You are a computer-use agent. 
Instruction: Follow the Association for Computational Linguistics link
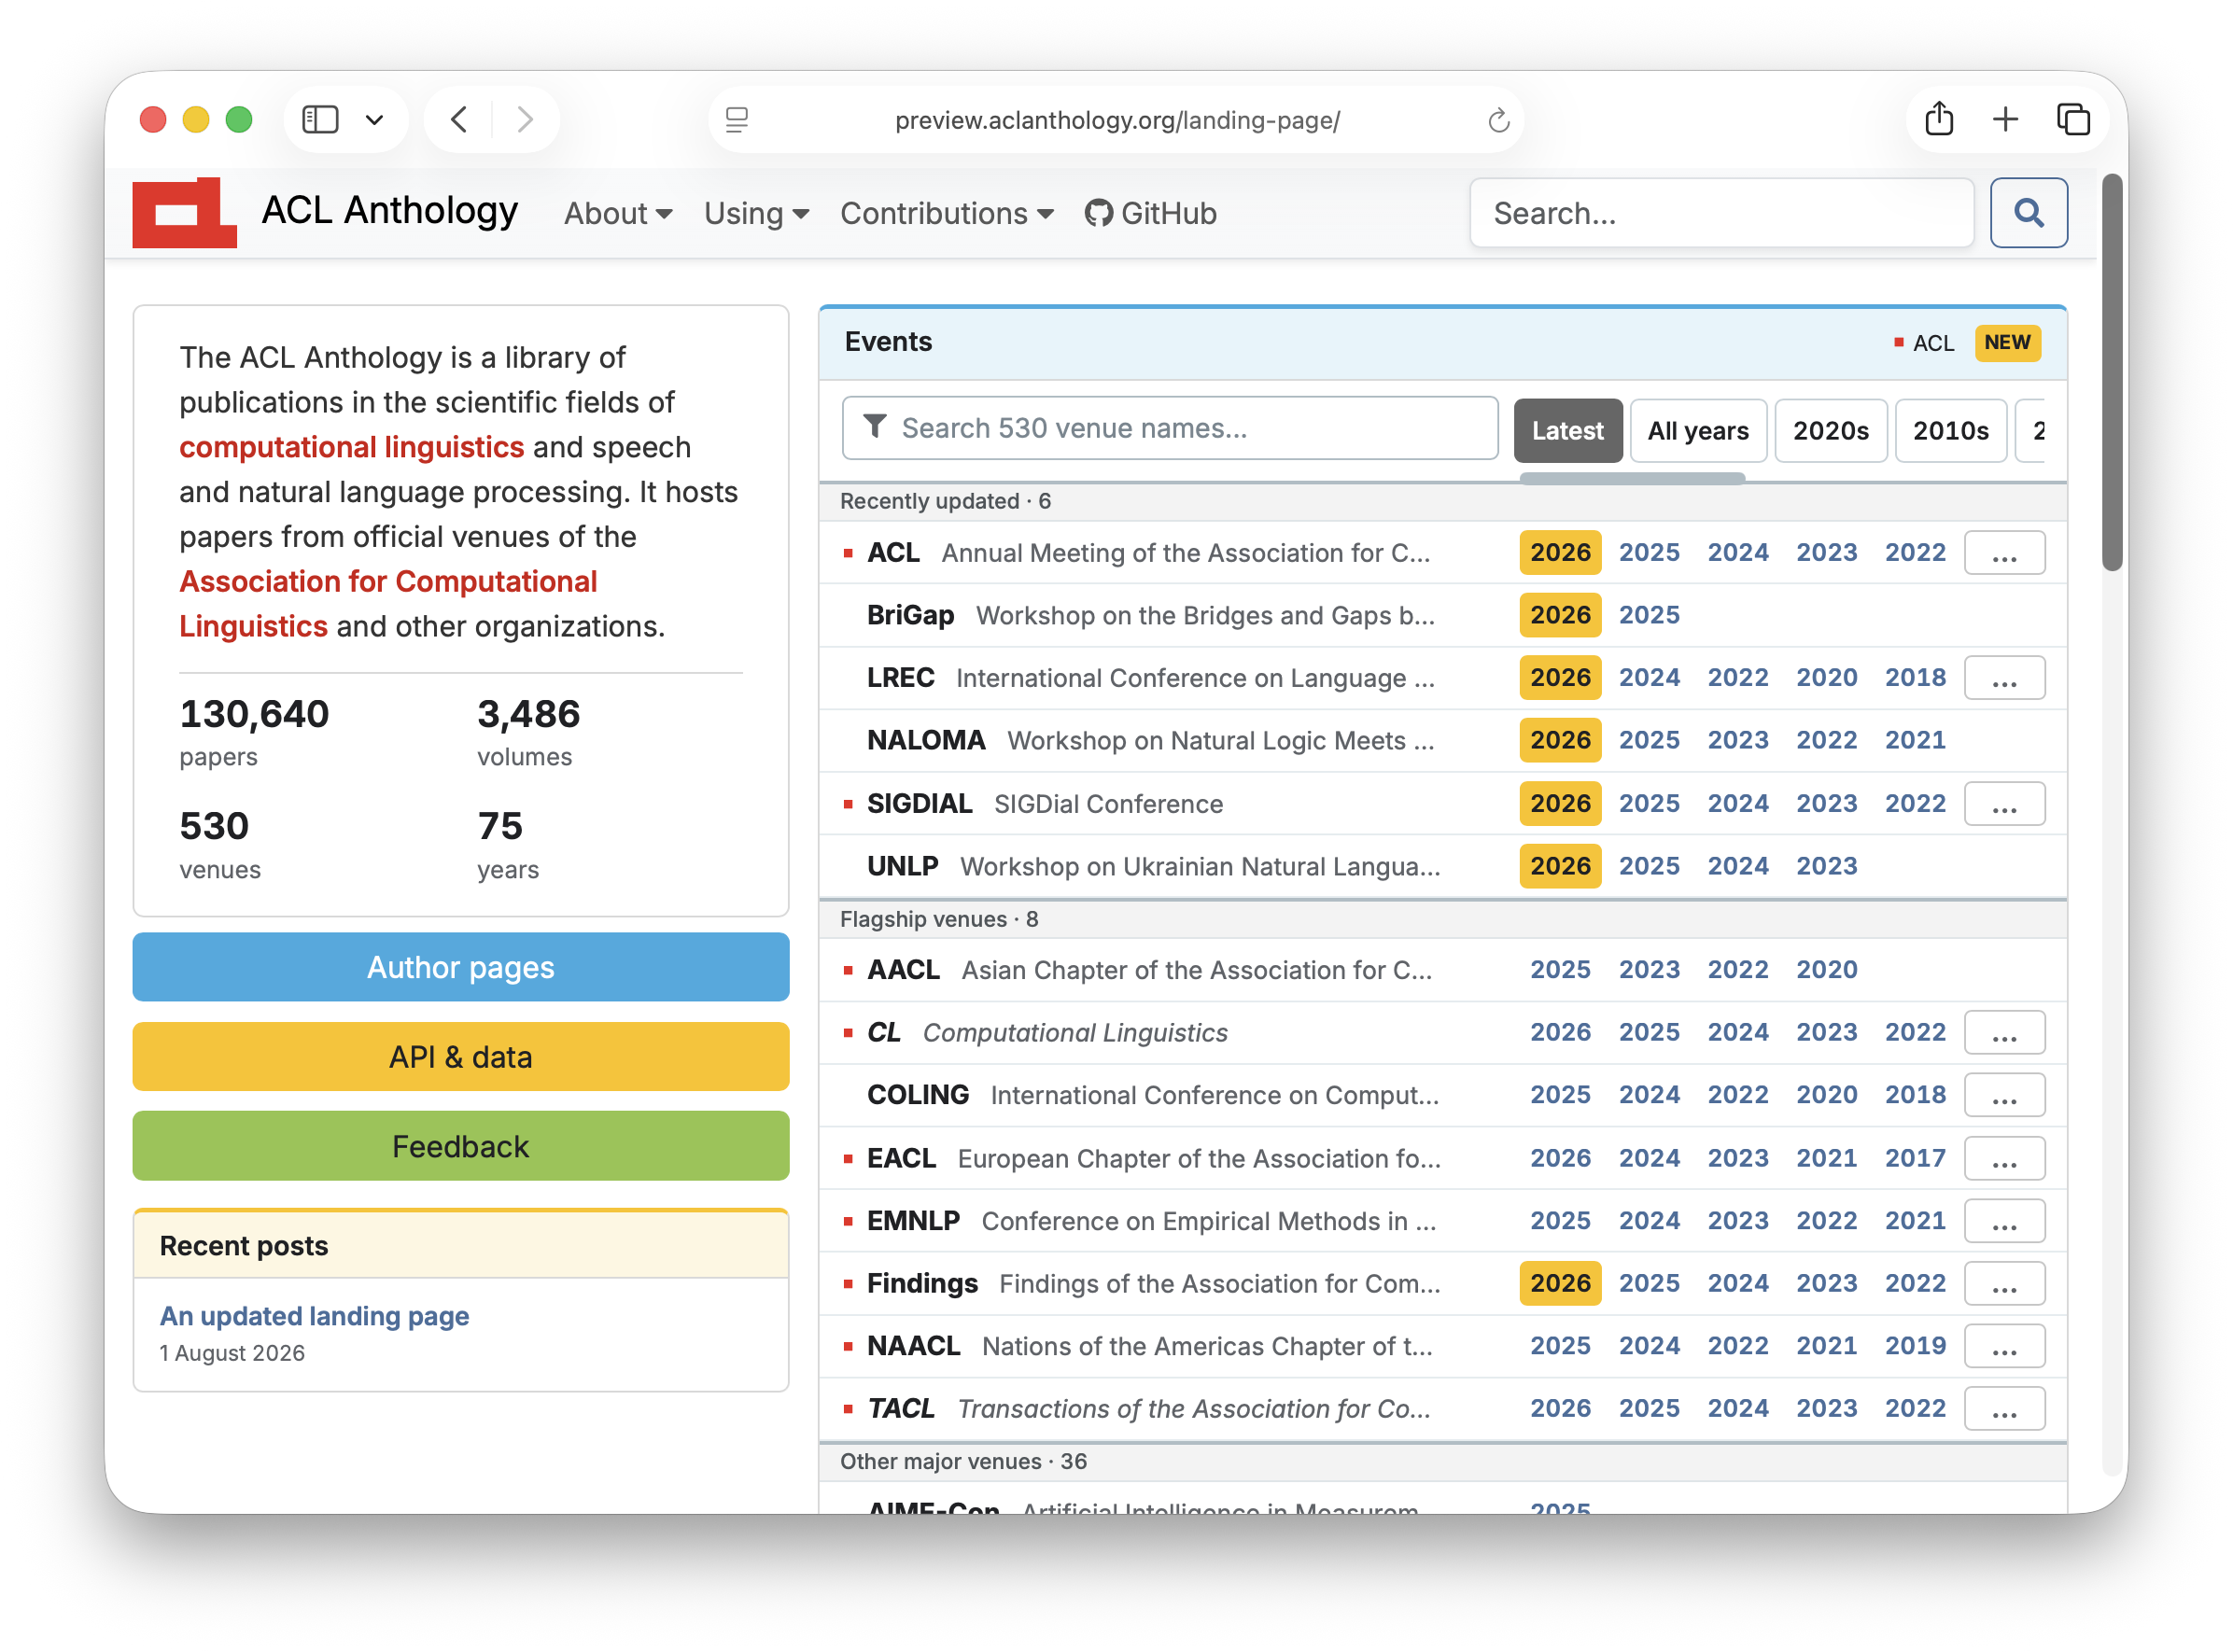click(x=388, y=604)
